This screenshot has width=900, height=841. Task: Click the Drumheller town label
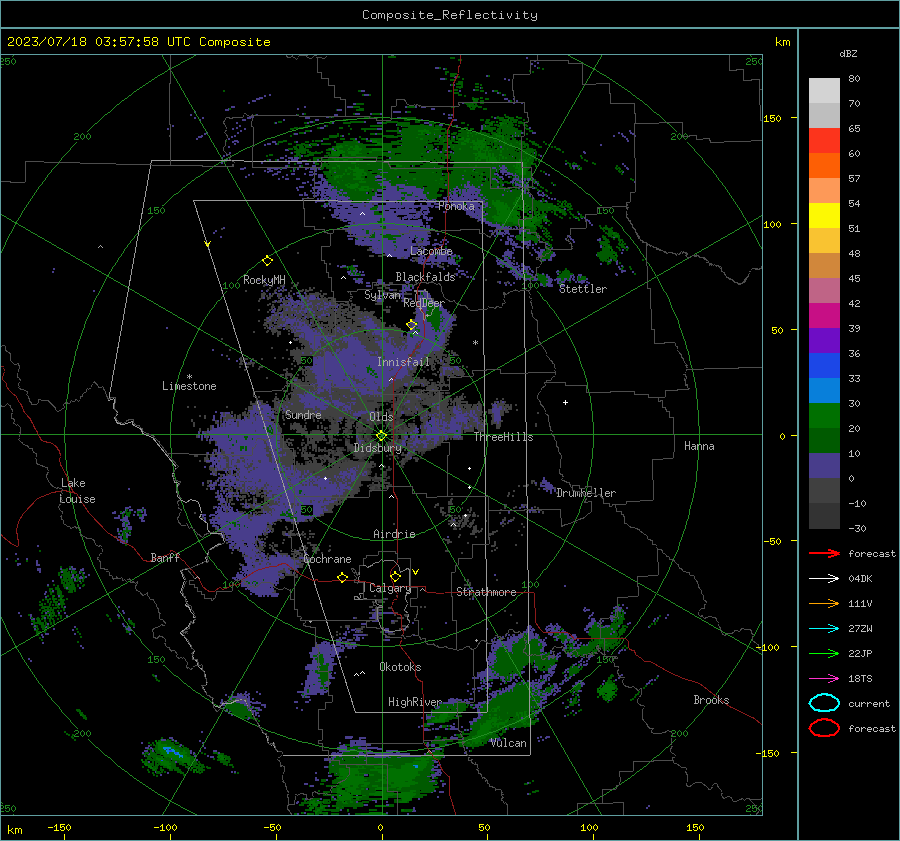[x=586, y=493]
